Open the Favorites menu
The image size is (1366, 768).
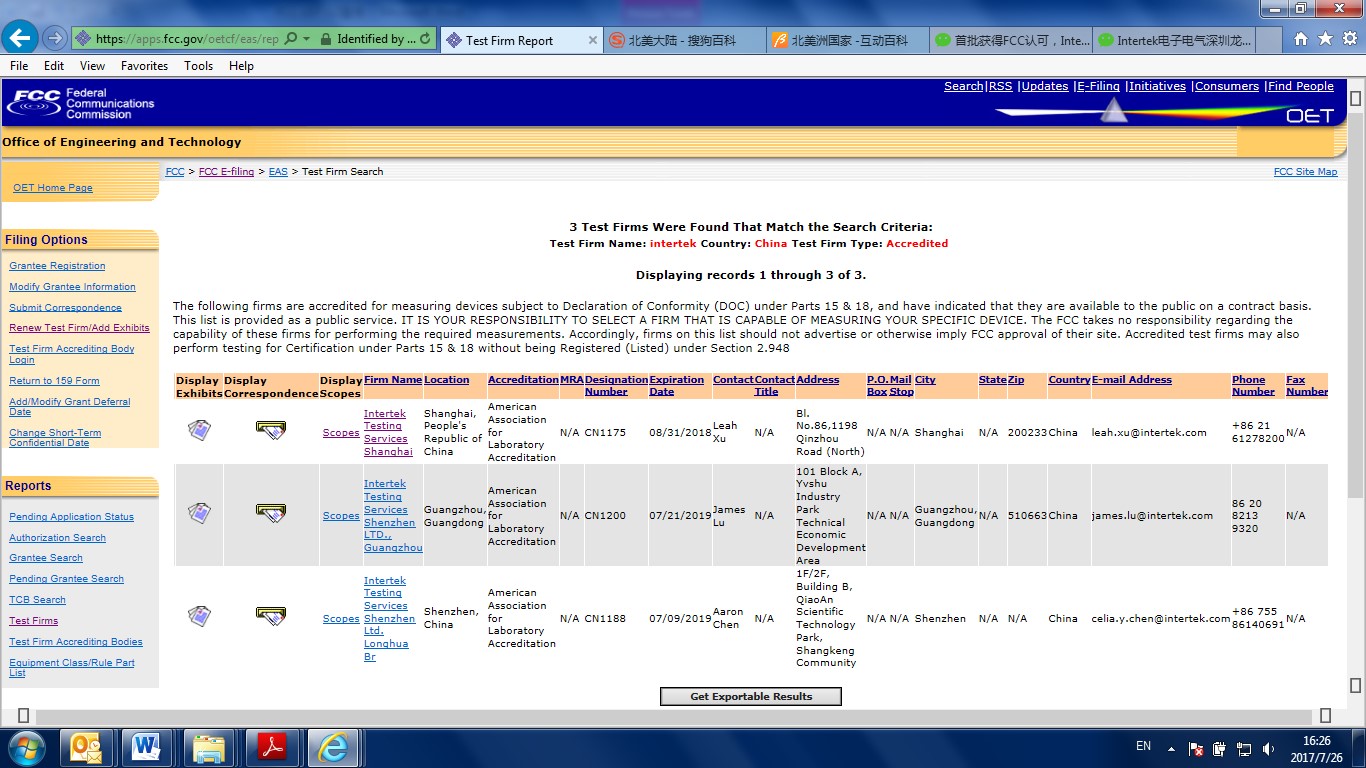pos(144,66)
